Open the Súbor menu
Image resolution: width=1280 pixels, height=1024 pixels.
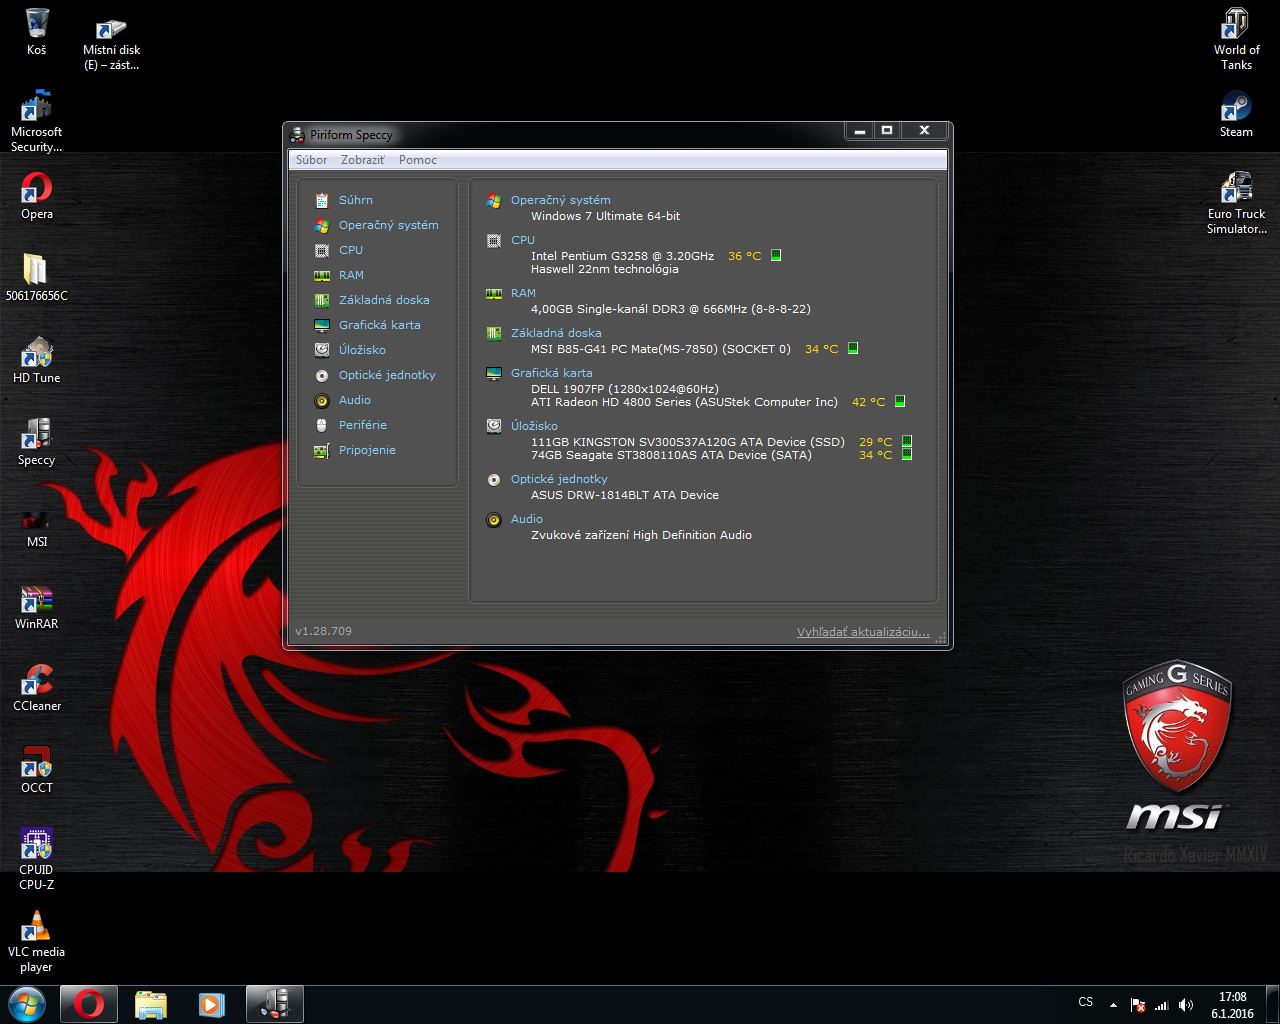(311, 160)
